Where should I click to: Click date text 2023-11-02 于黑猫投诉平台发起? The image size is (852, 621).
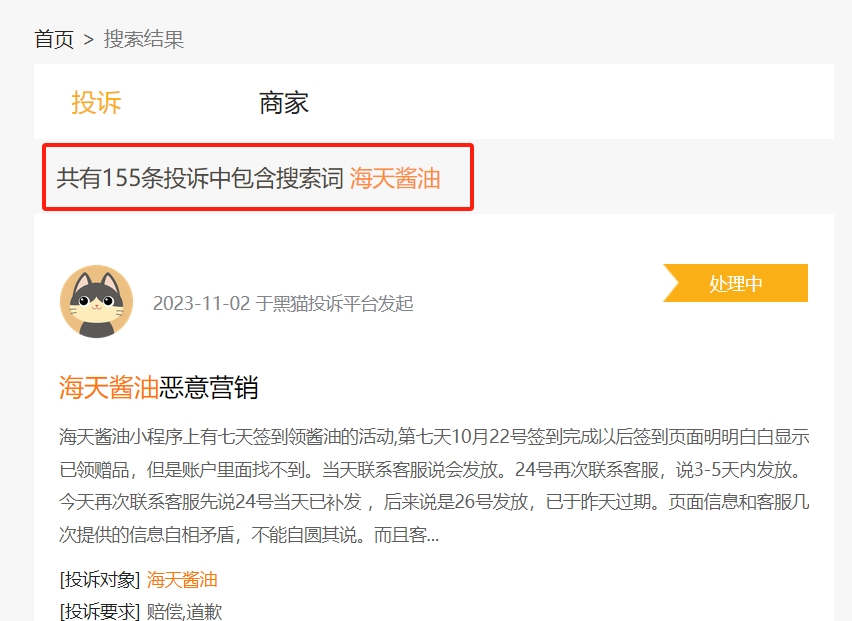pos(283,303)
